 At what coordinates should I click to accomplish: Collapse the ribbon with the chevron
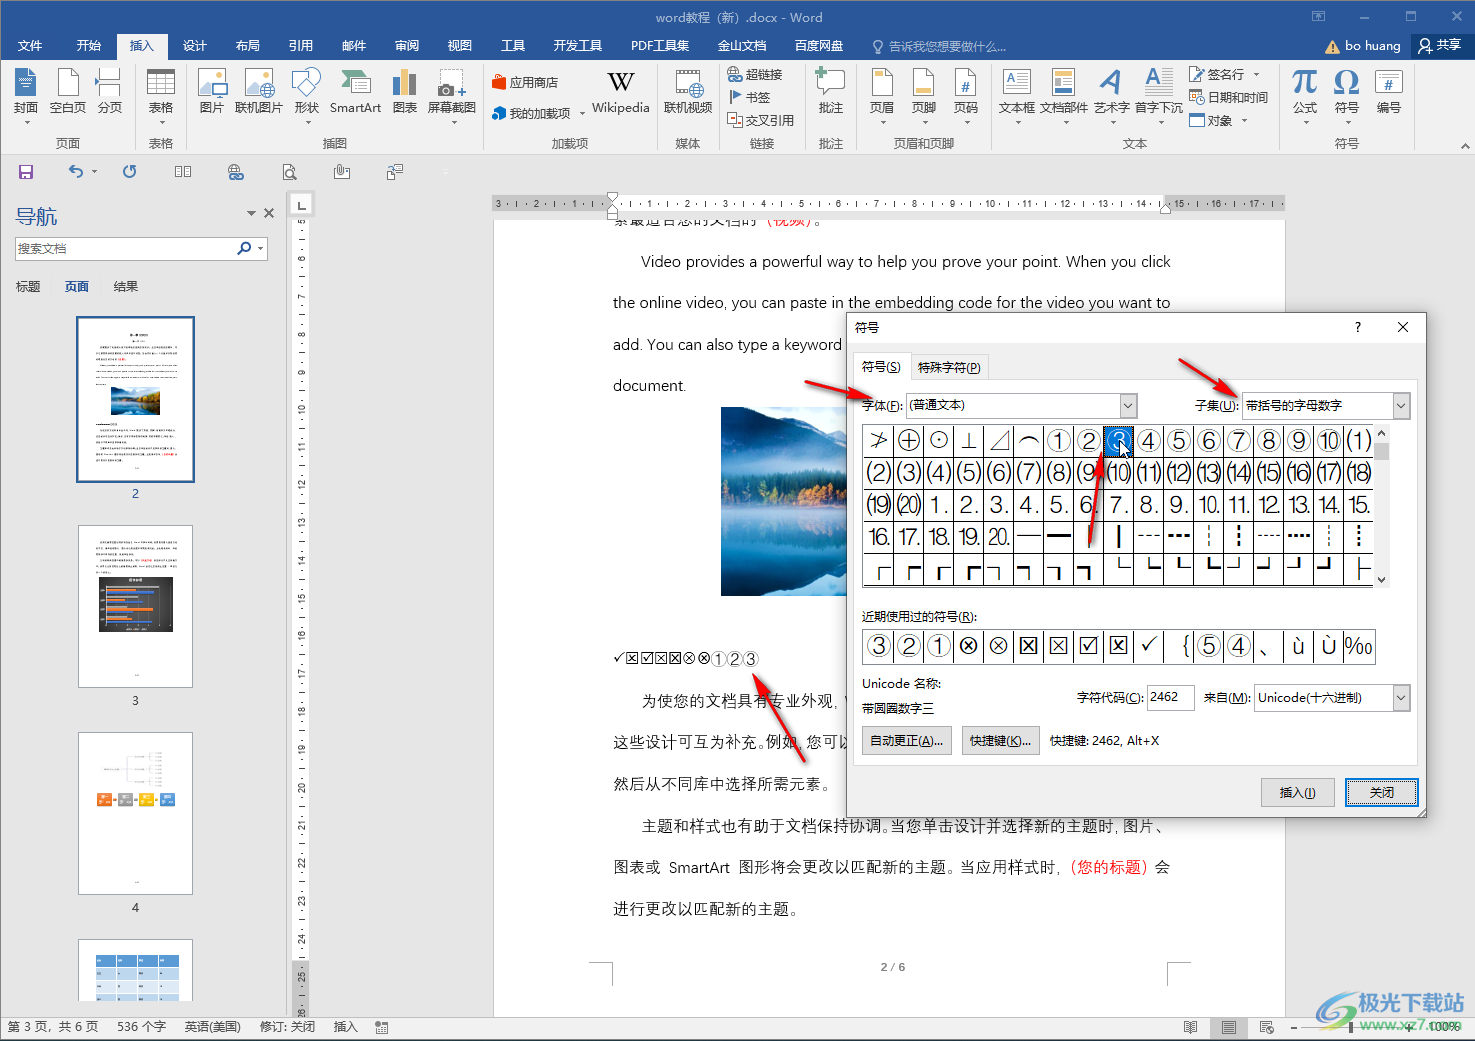tap(1464, 145)
